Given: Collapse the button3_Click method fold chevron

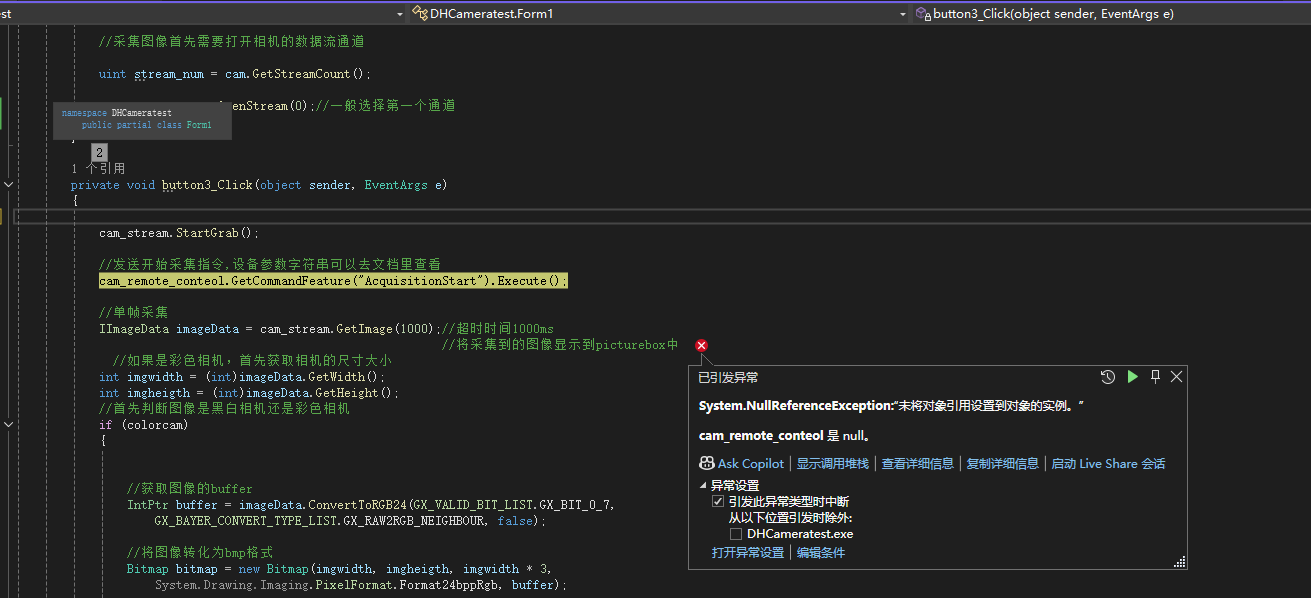Looking at the screenshot, I should tap(8, 185).
